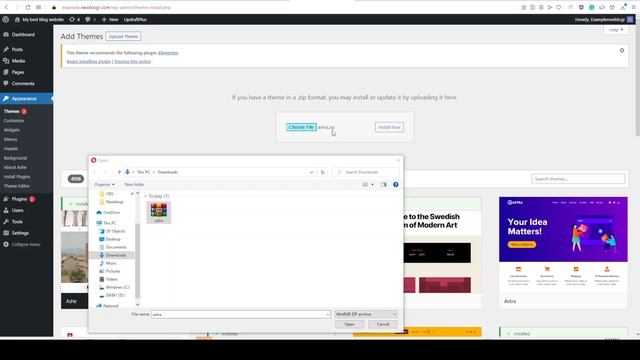Open 'My best blog website' site link
The image size is (640, 360).
tap(39, 19)
